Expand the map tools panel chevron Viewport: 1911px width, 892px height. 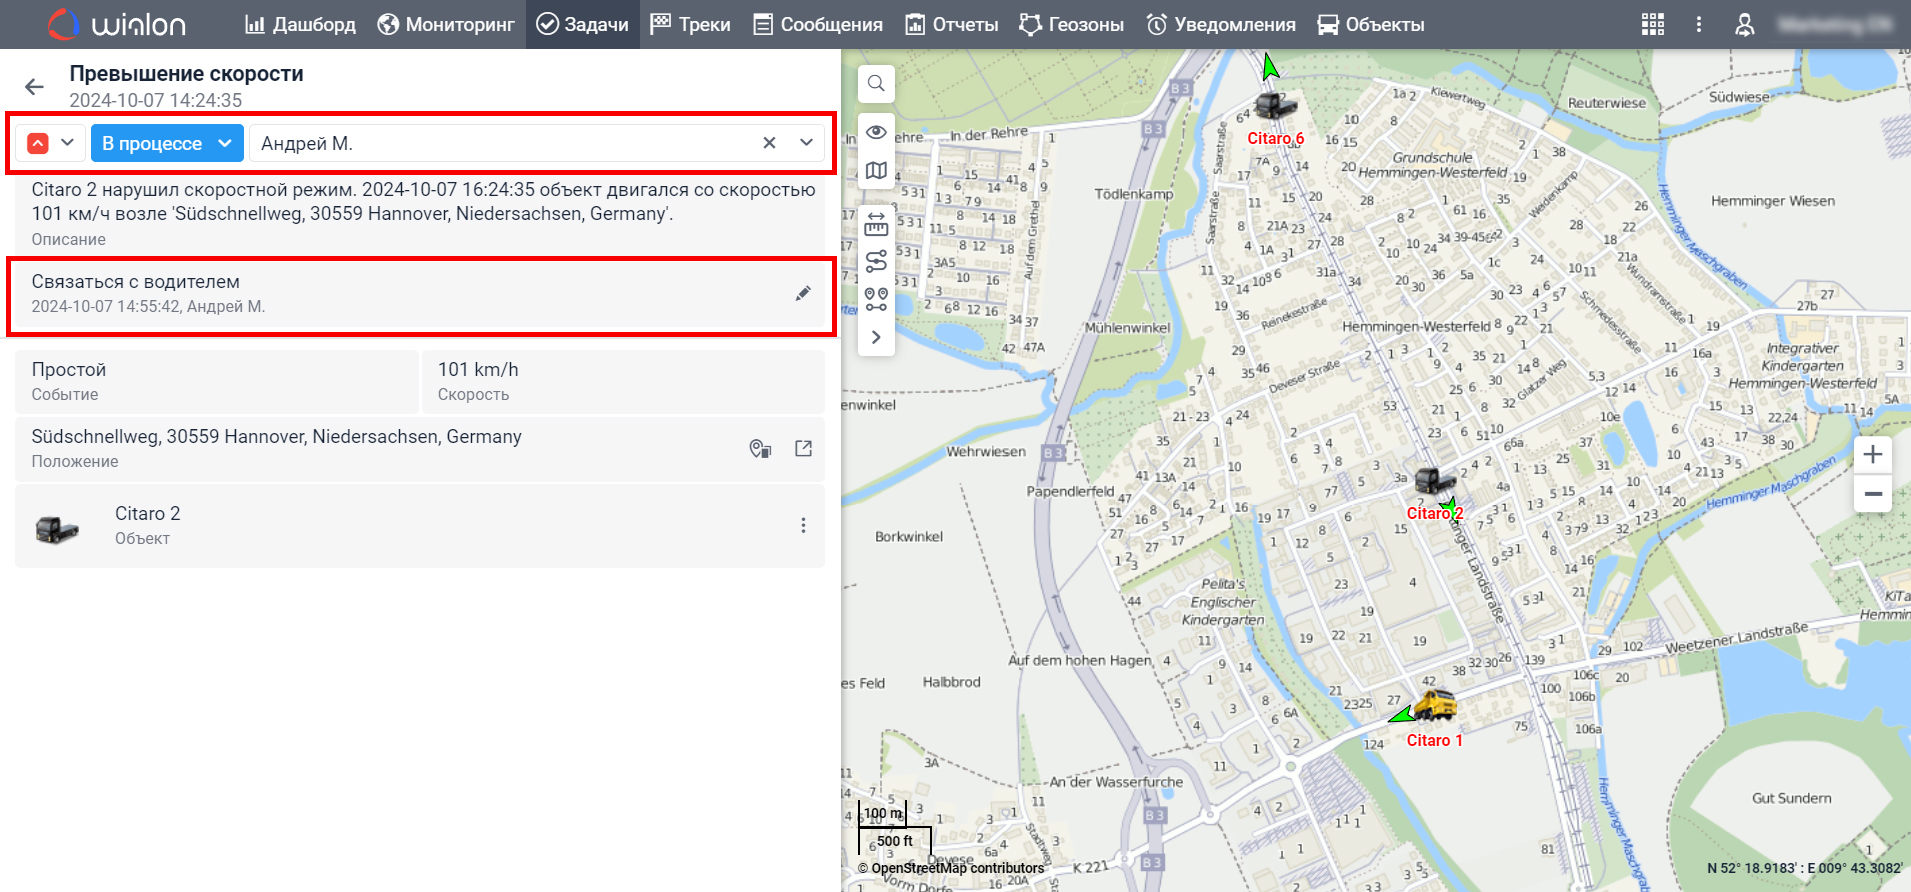[876, 337]
